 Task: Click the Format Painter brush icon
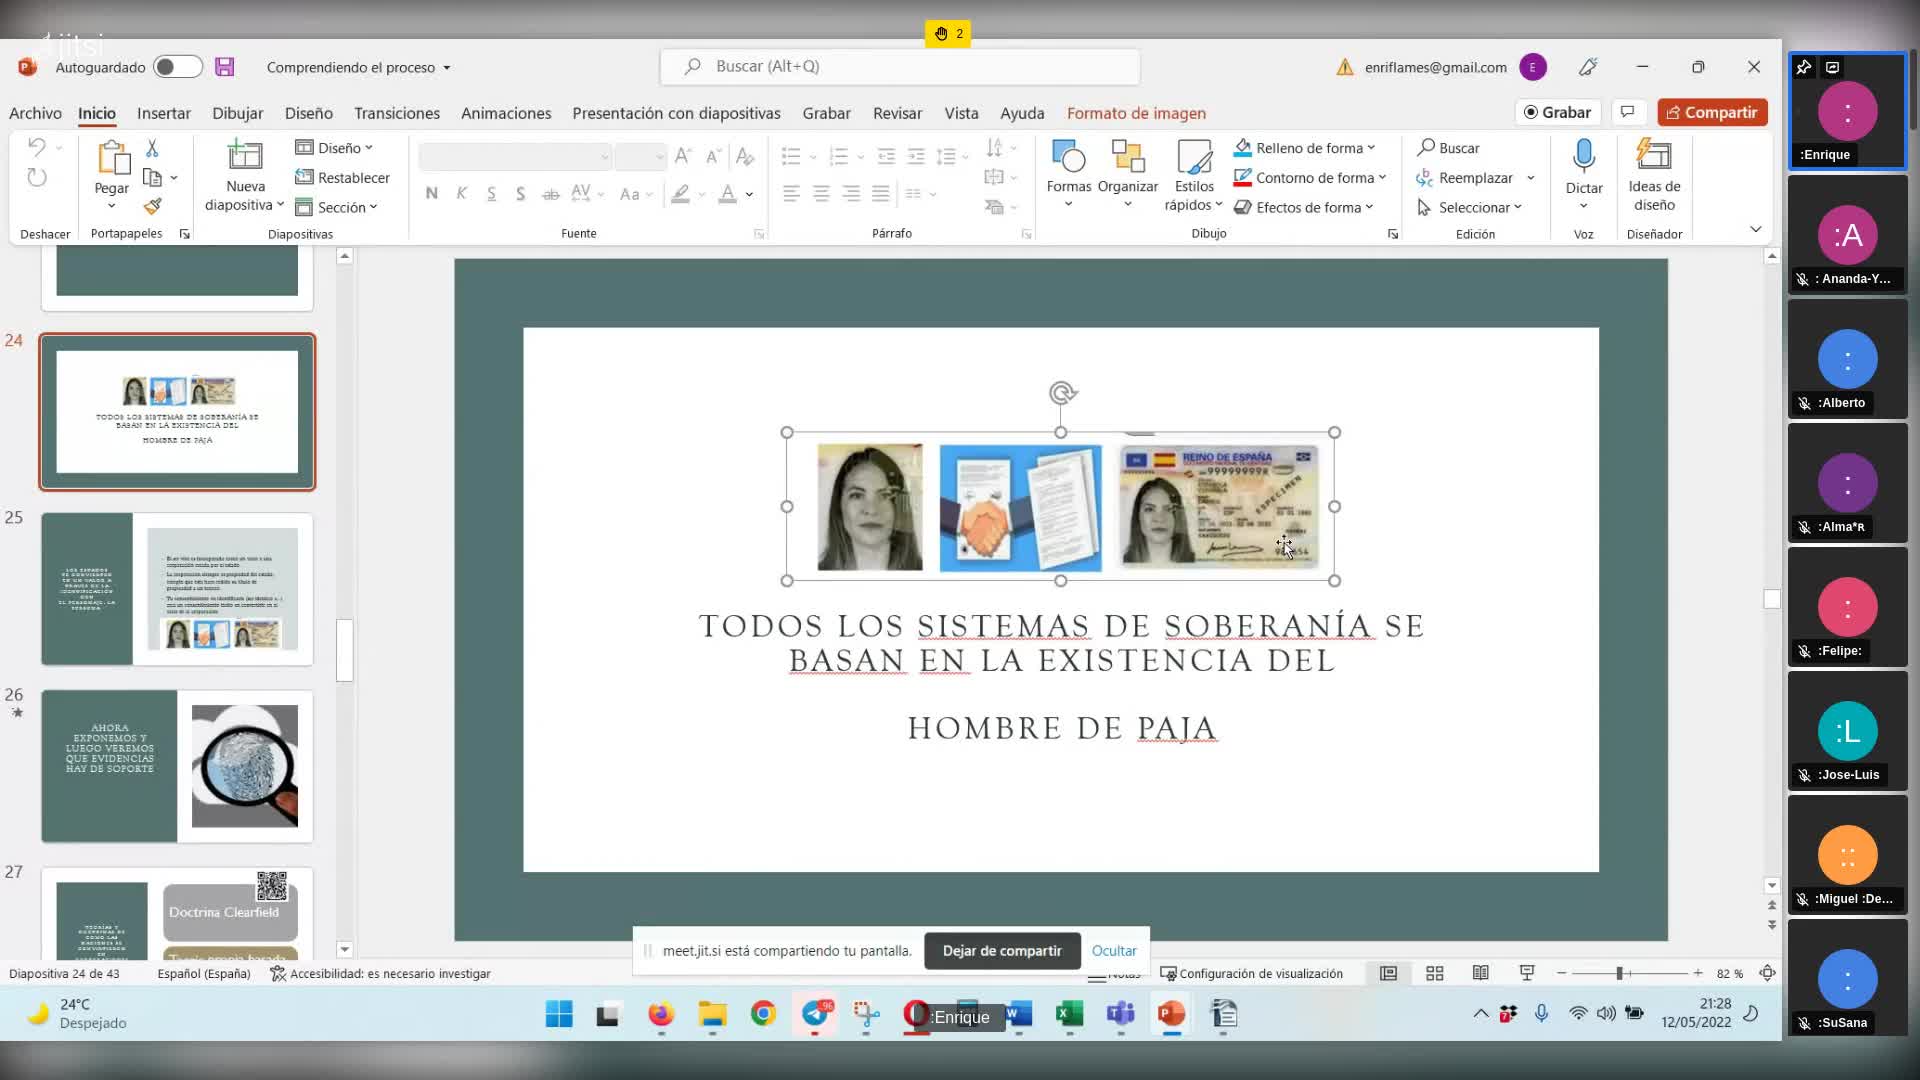pos(152,206)
